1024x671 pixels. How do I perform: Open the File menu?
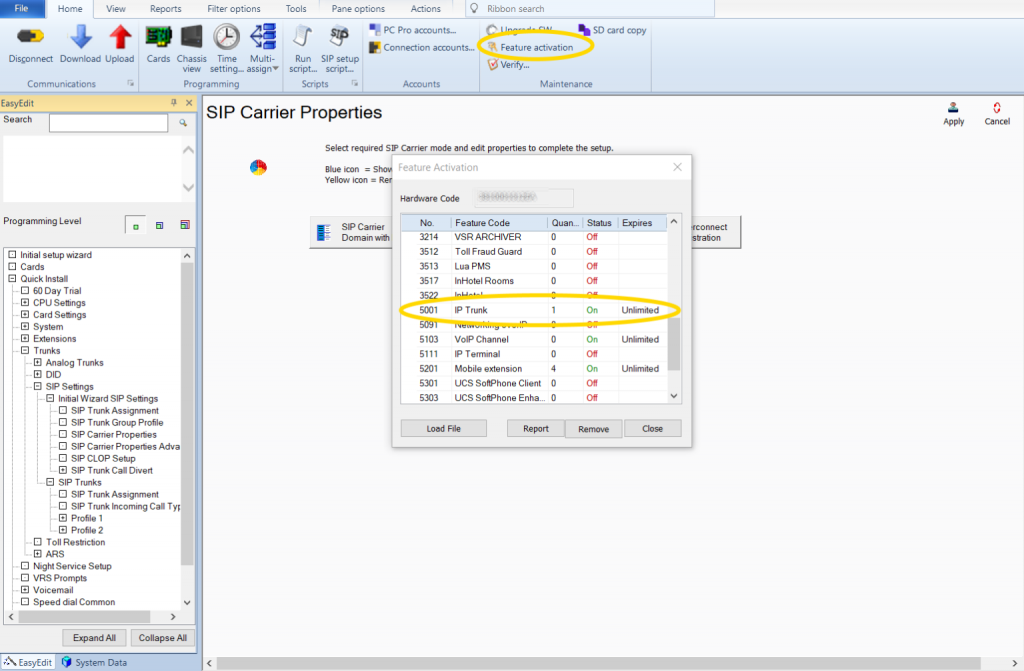pyautogui.click(x=21, y=9)
